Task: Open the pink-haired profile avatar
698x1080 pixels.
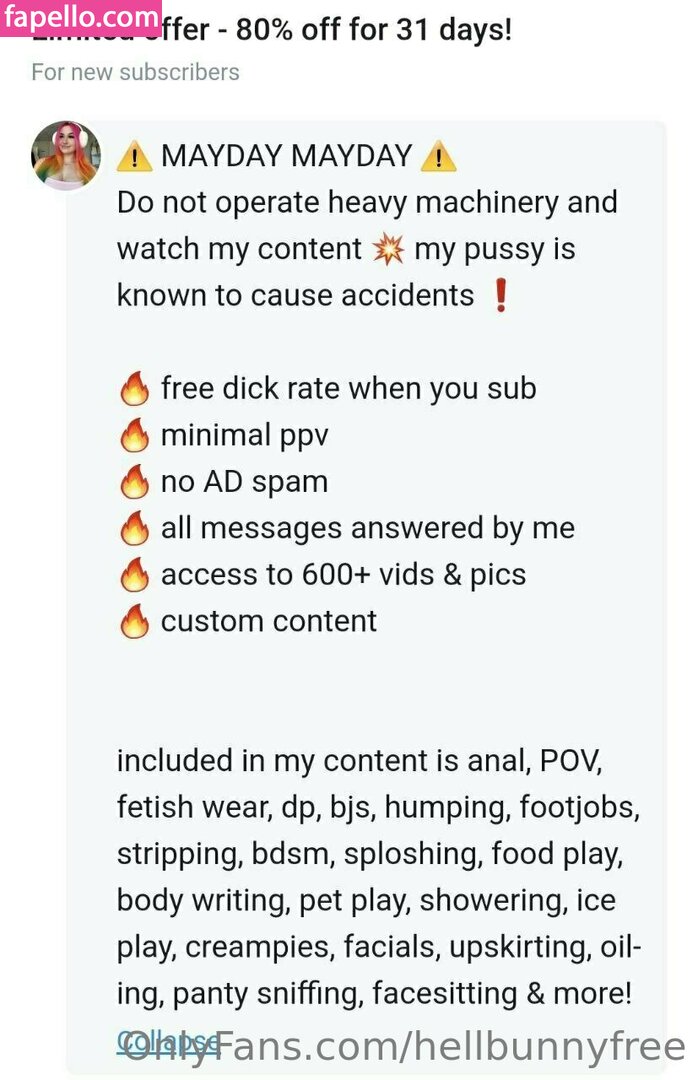Action: coord(66,155)
